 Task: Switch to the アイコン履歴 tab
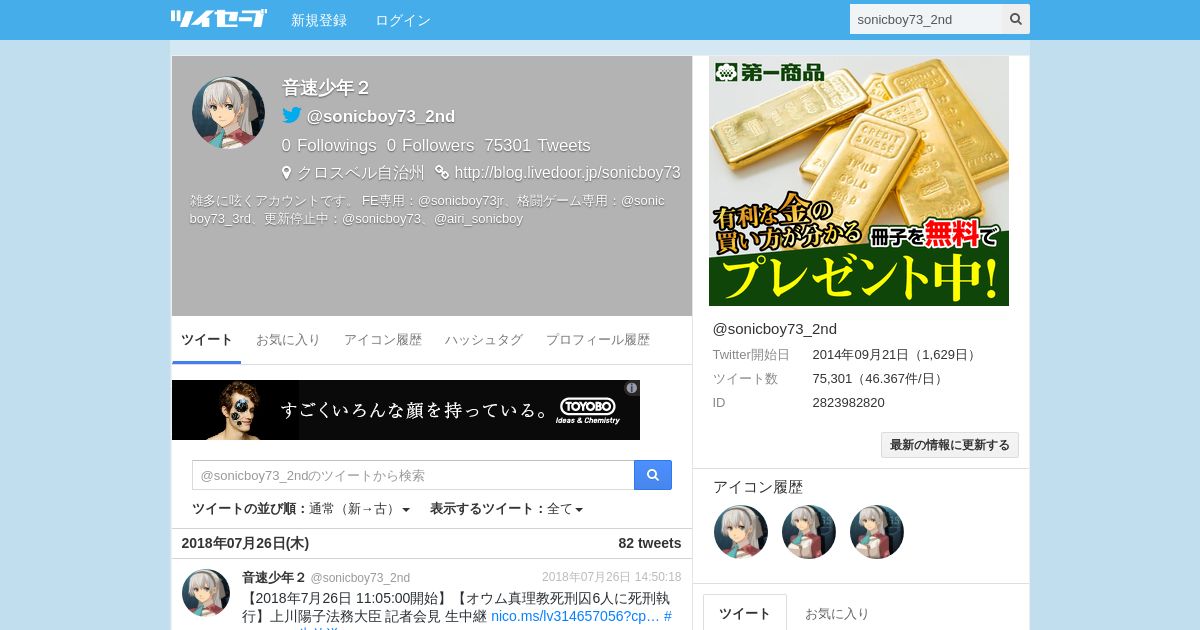coord(383,340)
